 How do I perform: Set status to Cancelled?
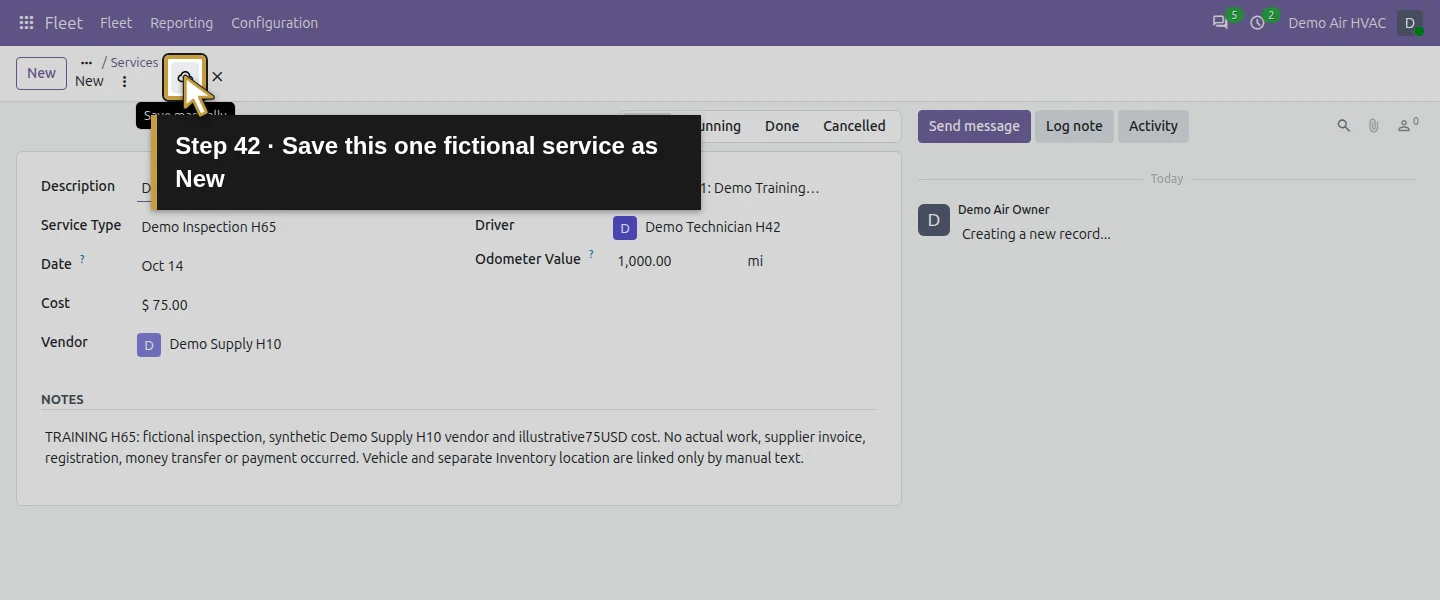click(x=854, y=126)
